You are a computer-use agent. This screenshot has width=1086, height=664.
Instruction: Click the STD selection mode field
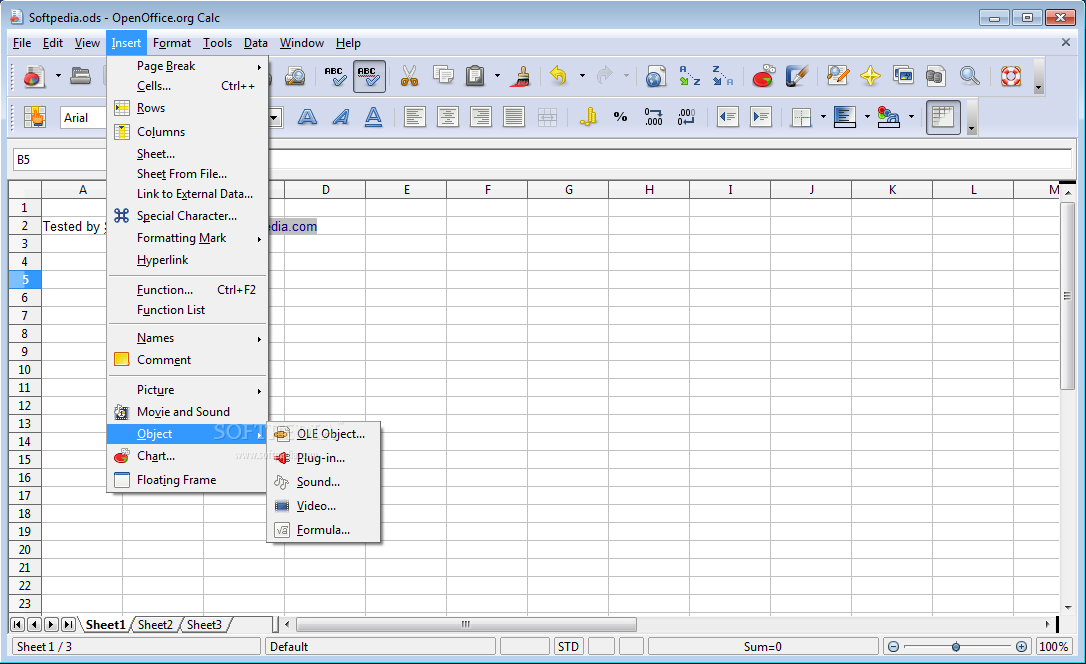pyautogui.click(x=569, y=647)
